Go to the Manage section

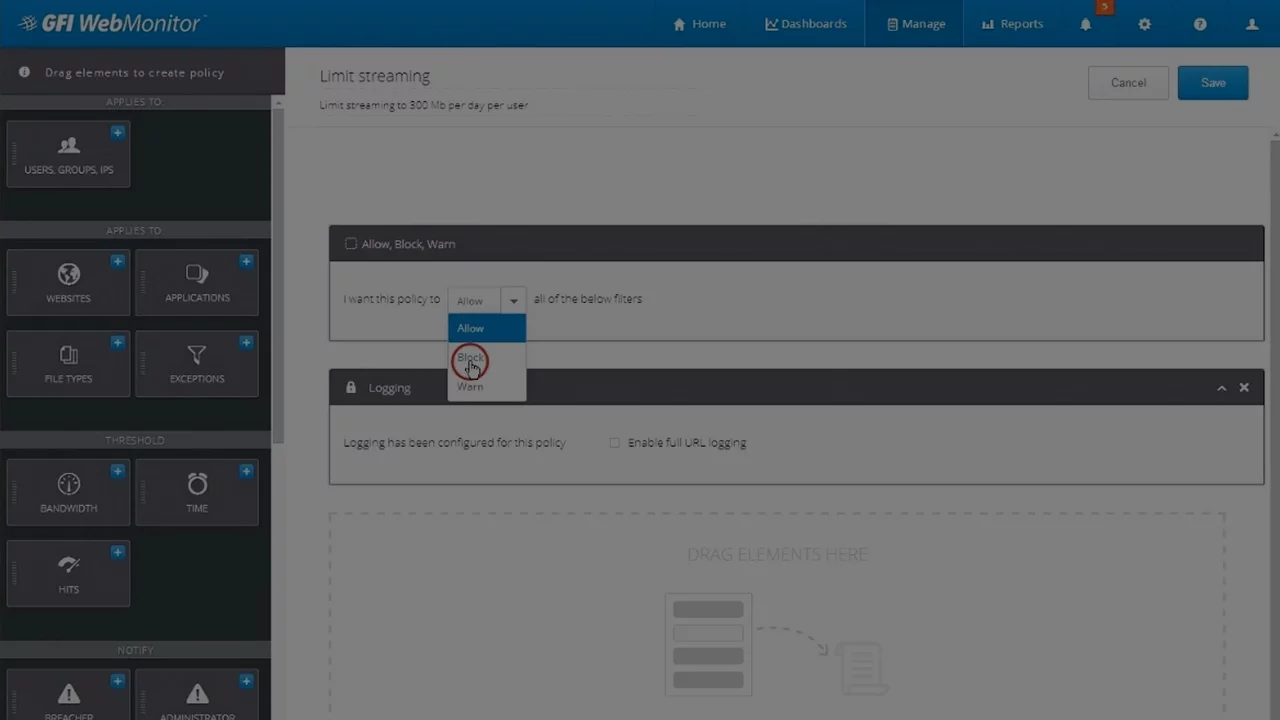tap(915, 24)
